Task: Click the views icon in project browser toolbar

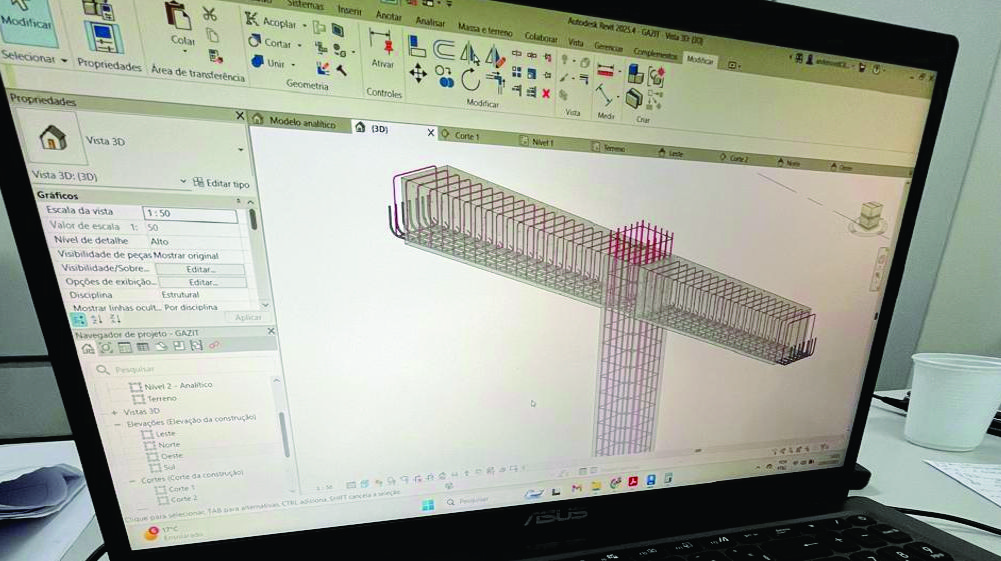Action: click(x=87, y=348)
